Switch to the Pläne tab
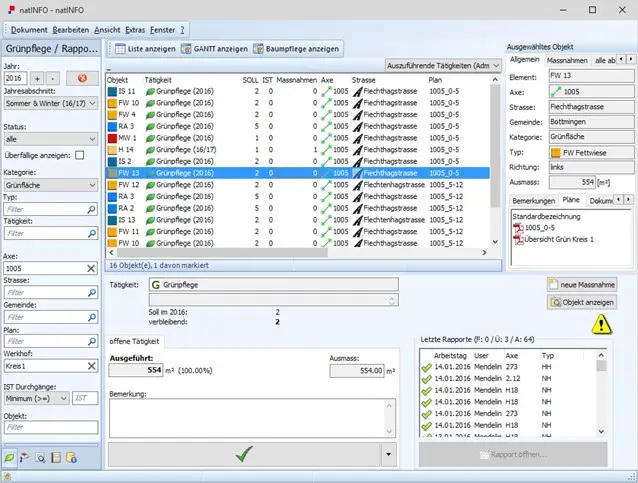This screenshot has width=638, height=483. coord(571,200)
